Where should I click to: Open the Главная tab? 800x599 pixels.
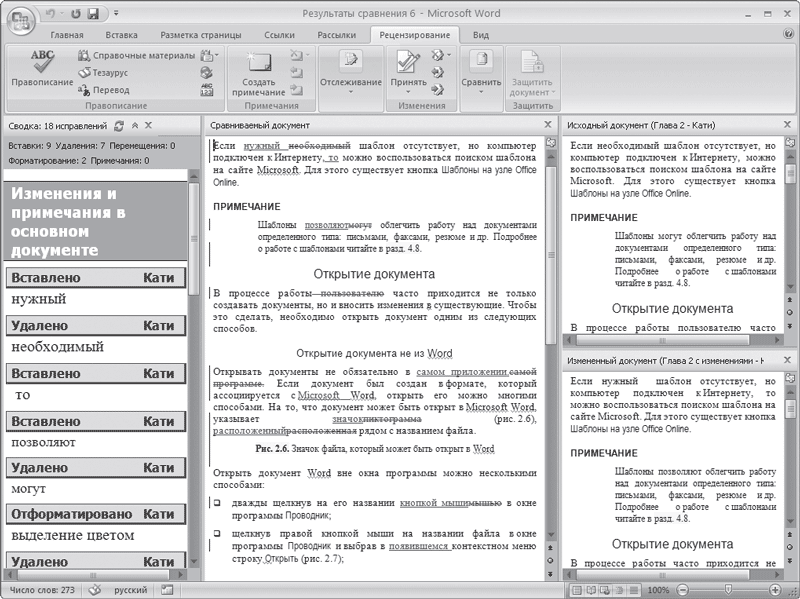coord(67,35)
